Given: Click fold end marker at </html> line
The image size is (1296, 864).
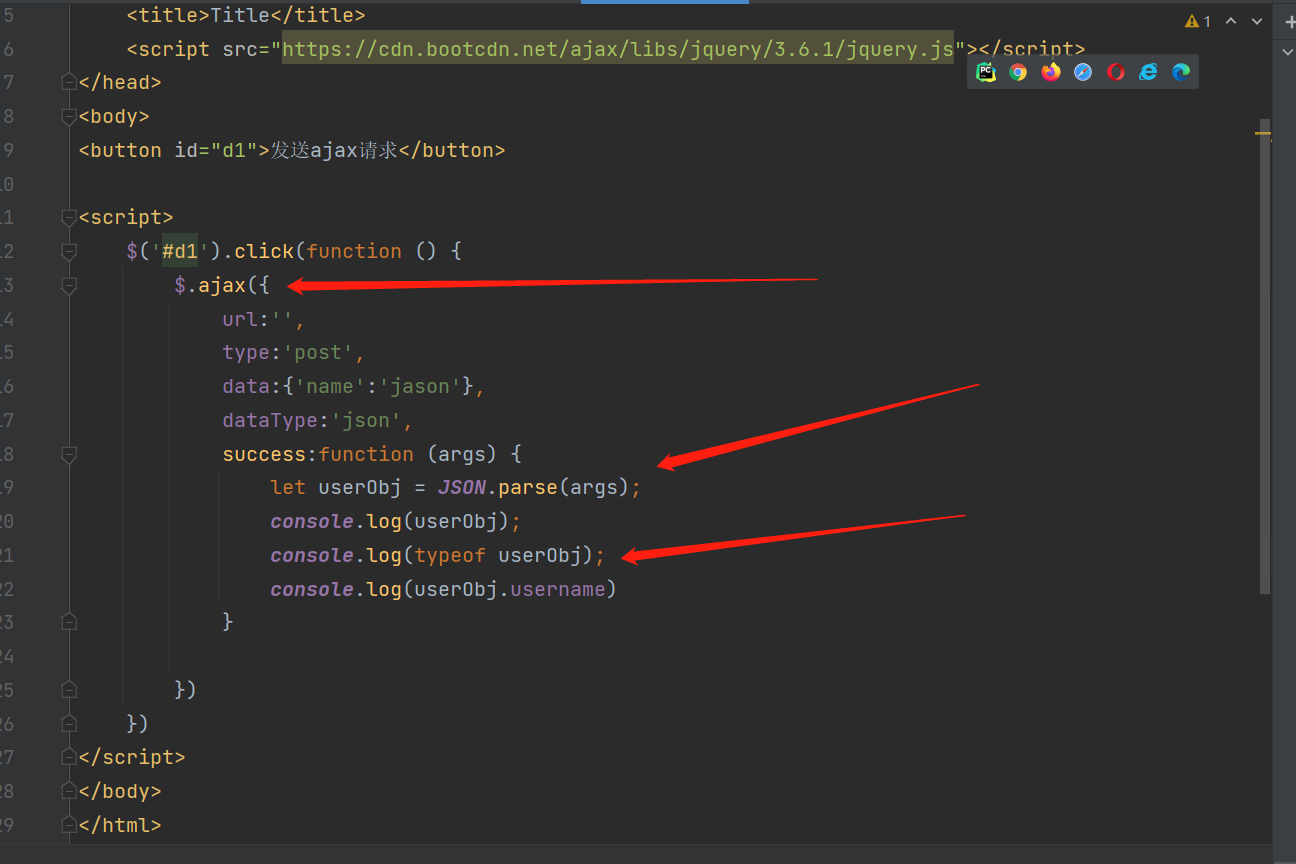Looking at the screenshot, I should pos(68,825).
